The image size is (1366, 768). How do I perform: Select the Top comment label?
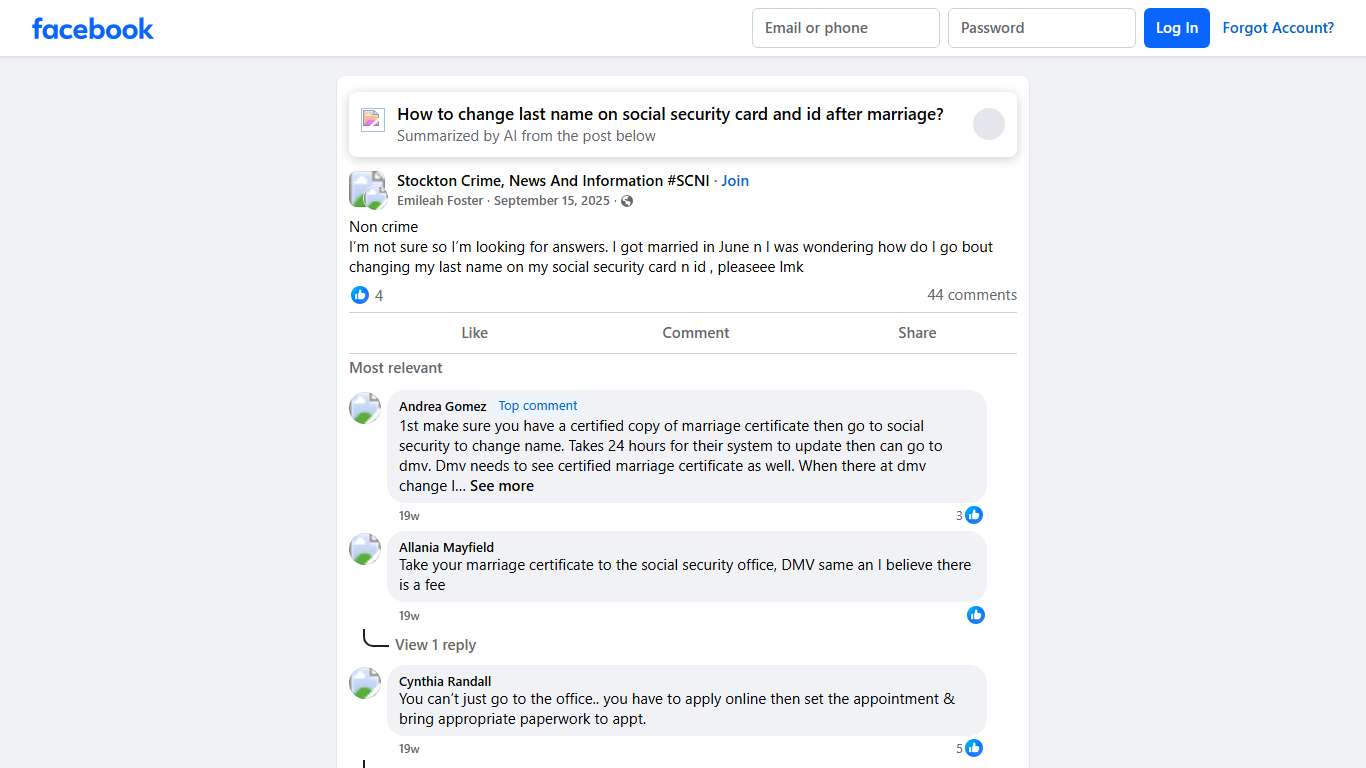pyautogui.click(x=538, y=405)
